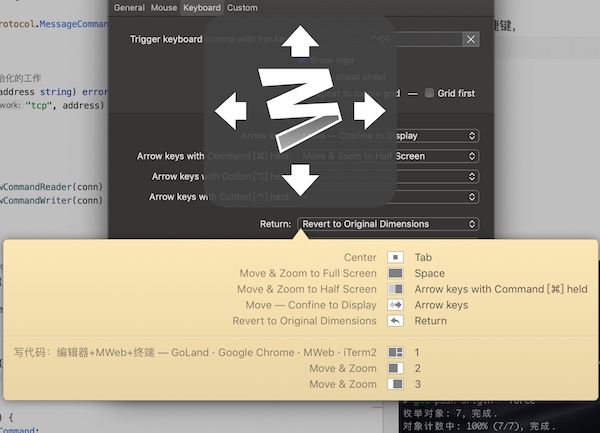This screenshot has width=600, height=433.
Task: Open the Command held arrow keys dropdown
Action: 388,156
